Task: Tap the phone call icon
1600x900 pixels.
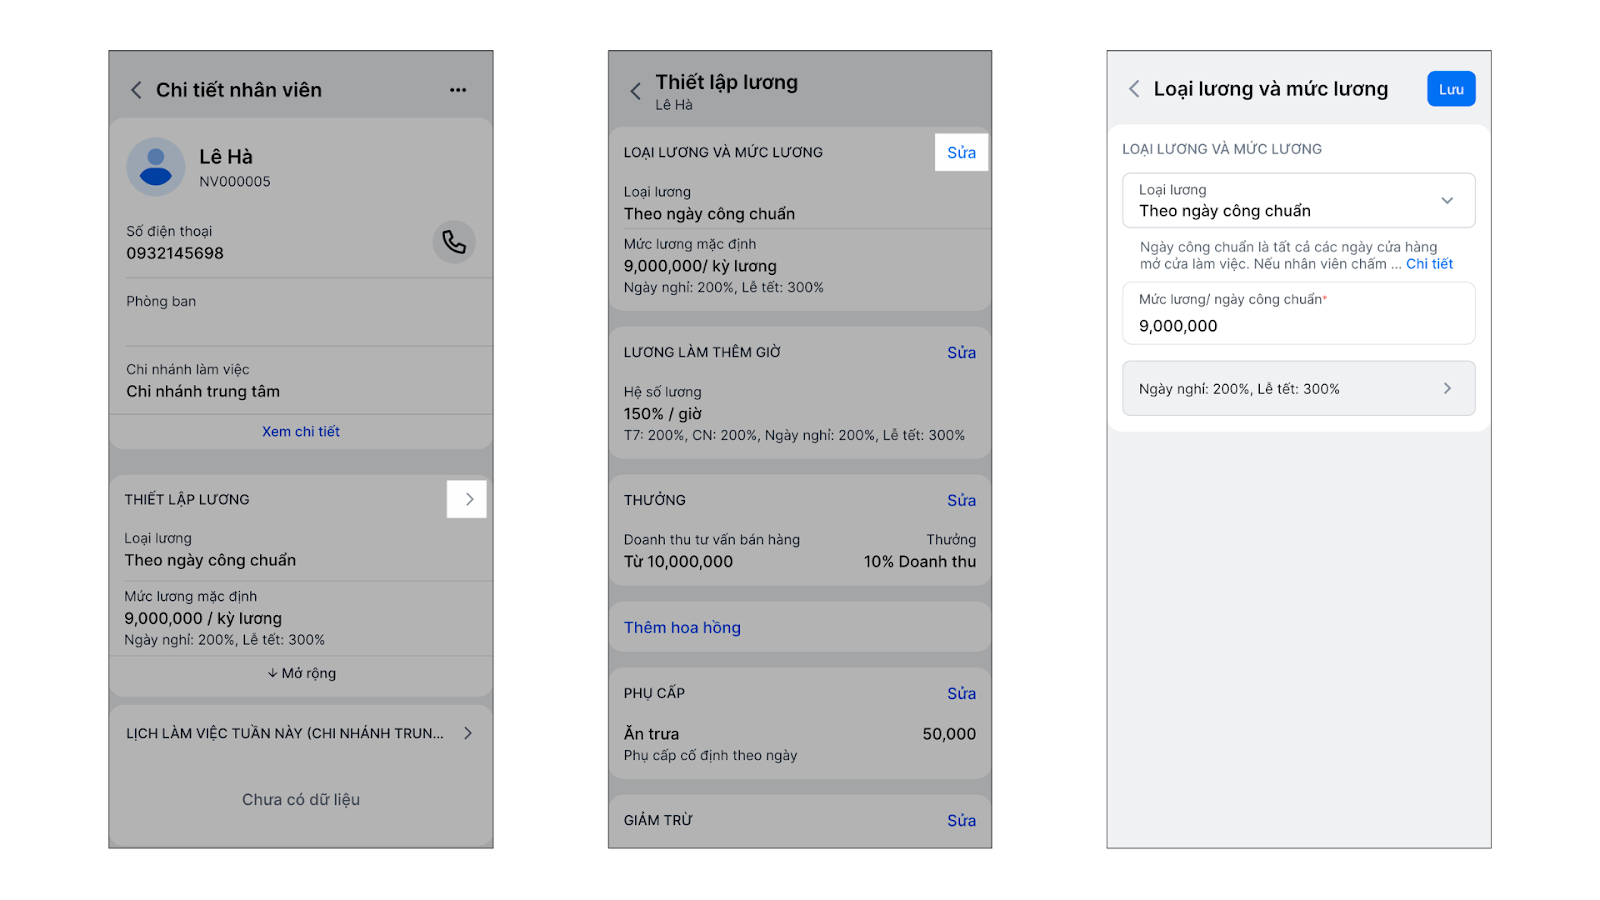Action: [454, 242]
